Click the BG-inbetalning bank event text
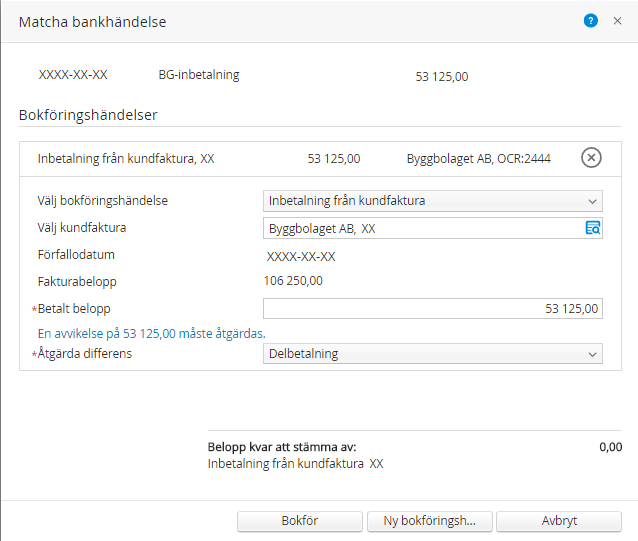Image resolution: width=638 pixels, height=541 pixels. [199, 75]
